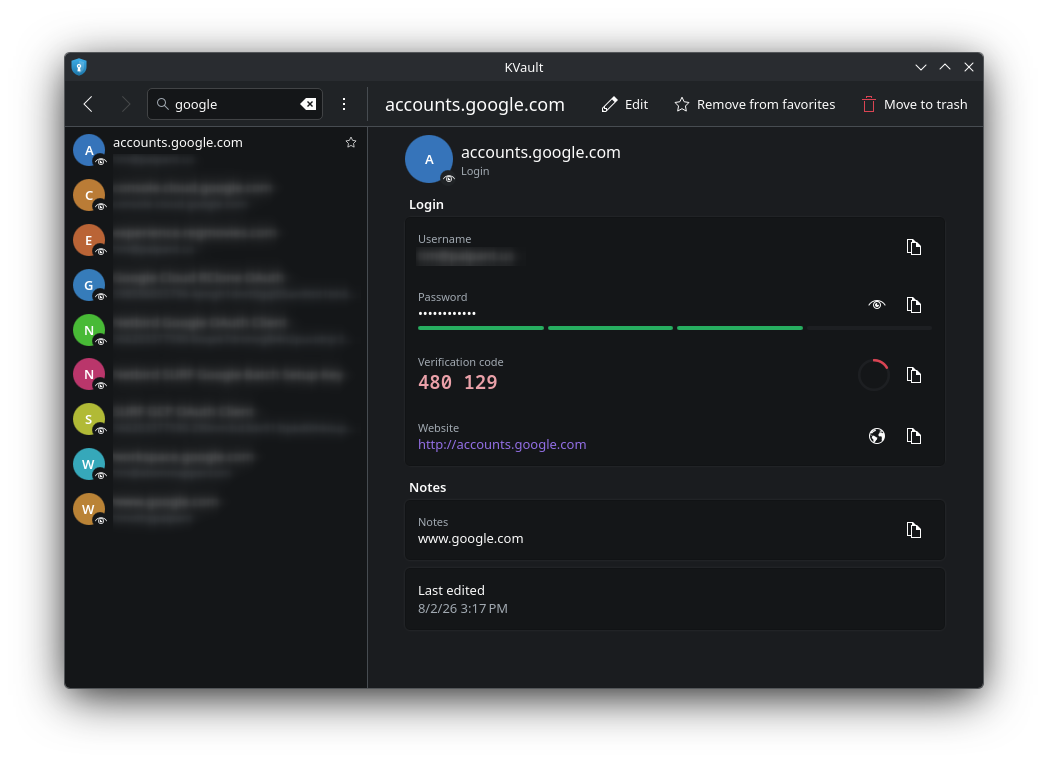Image resolution: width=1048 pixels, height=765 pixels.
Task: Click the large blue A avatar in details
Action: pyautogui.click(x=429, y=159)
